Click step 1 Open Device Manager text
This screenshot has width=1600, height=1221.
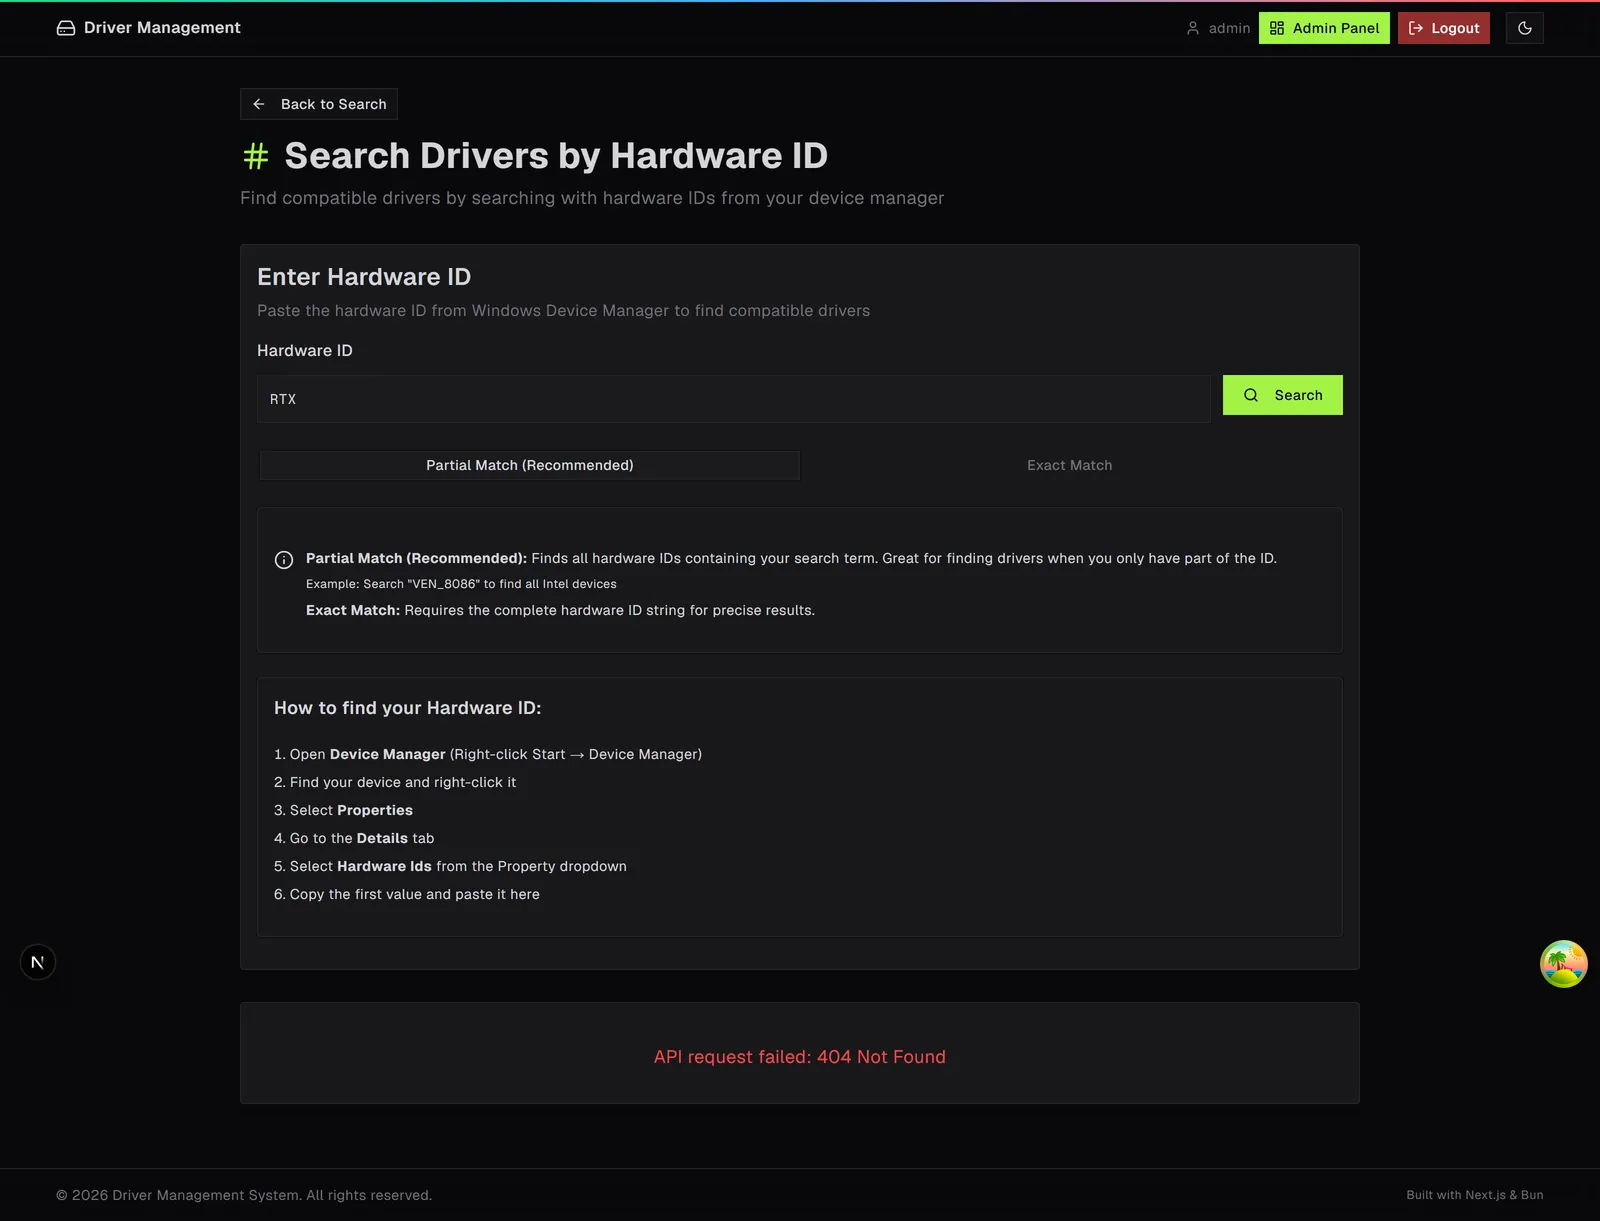488,754
